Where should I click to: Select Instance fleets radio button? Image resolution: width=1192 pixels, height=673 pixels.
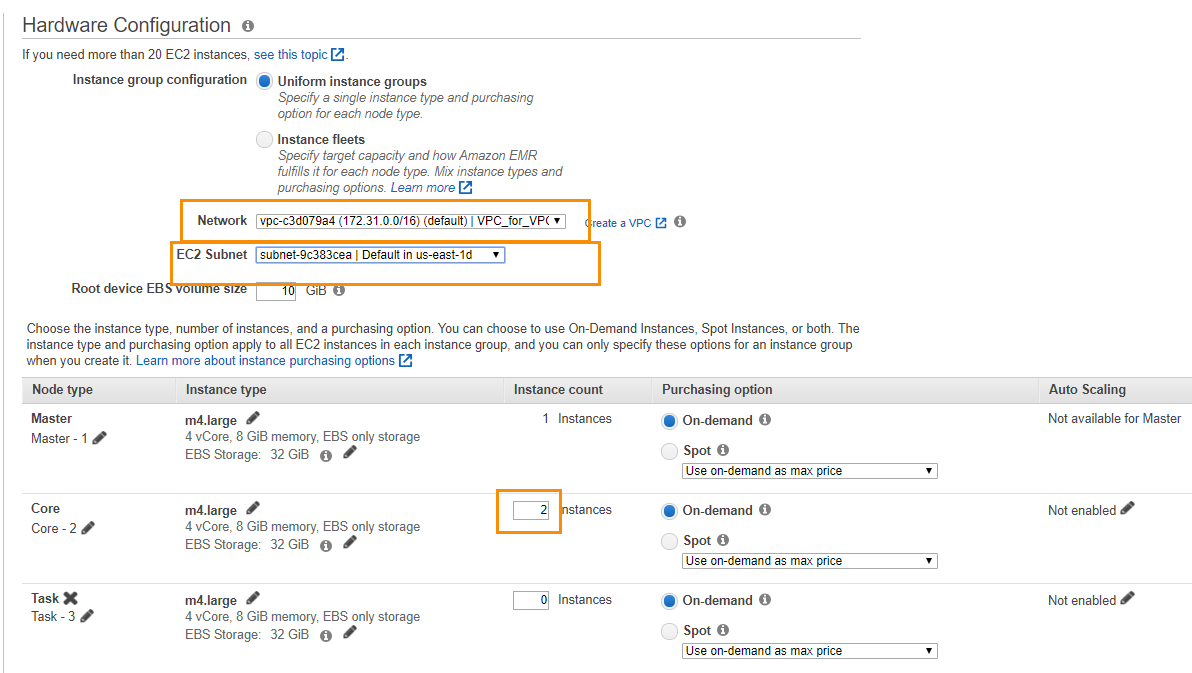point(265,139)
